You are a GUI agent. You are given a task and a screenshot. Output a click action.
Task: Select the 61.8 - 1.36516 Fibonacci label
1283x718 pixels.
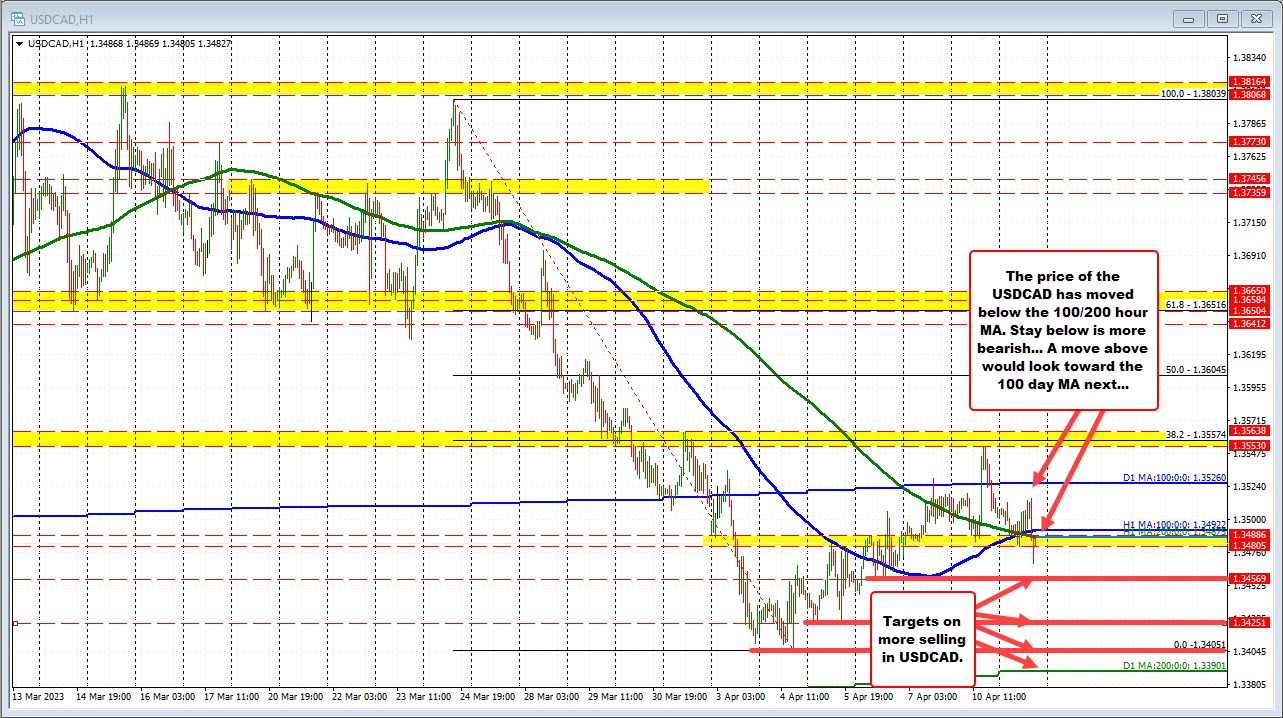[1196, 303]
